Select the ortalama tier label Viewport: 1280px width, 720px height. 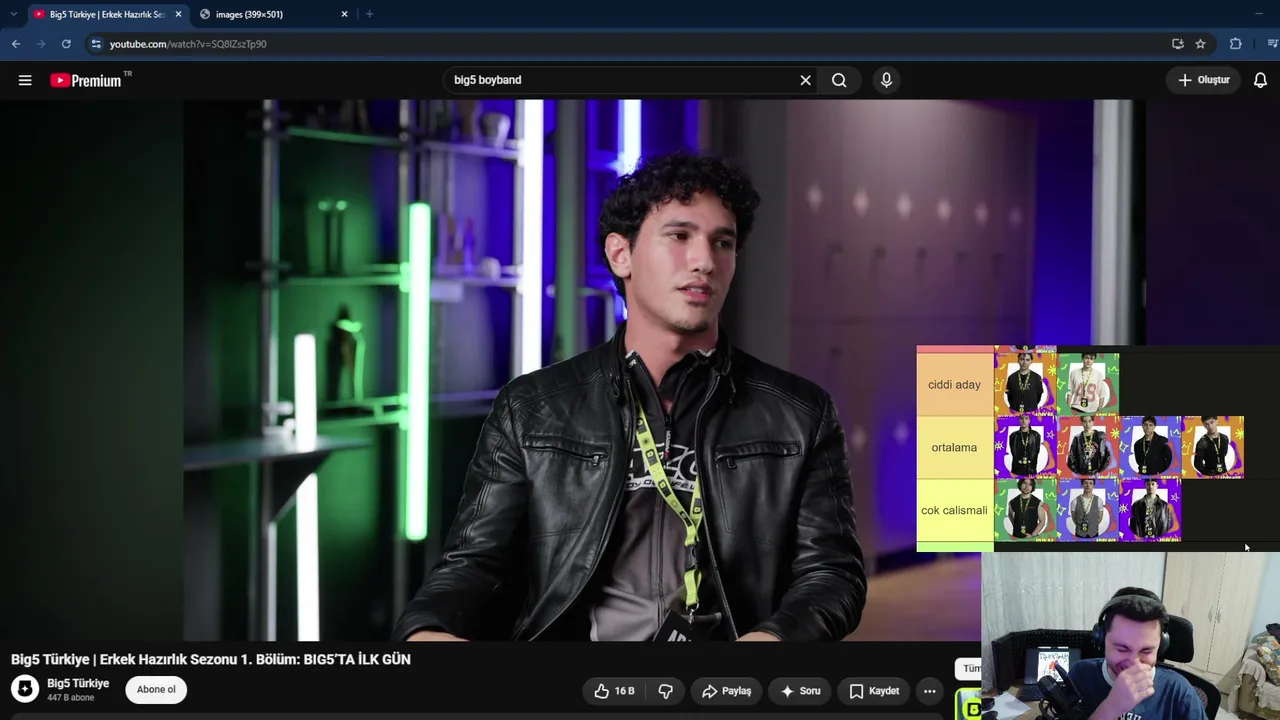tap(954, 448)
